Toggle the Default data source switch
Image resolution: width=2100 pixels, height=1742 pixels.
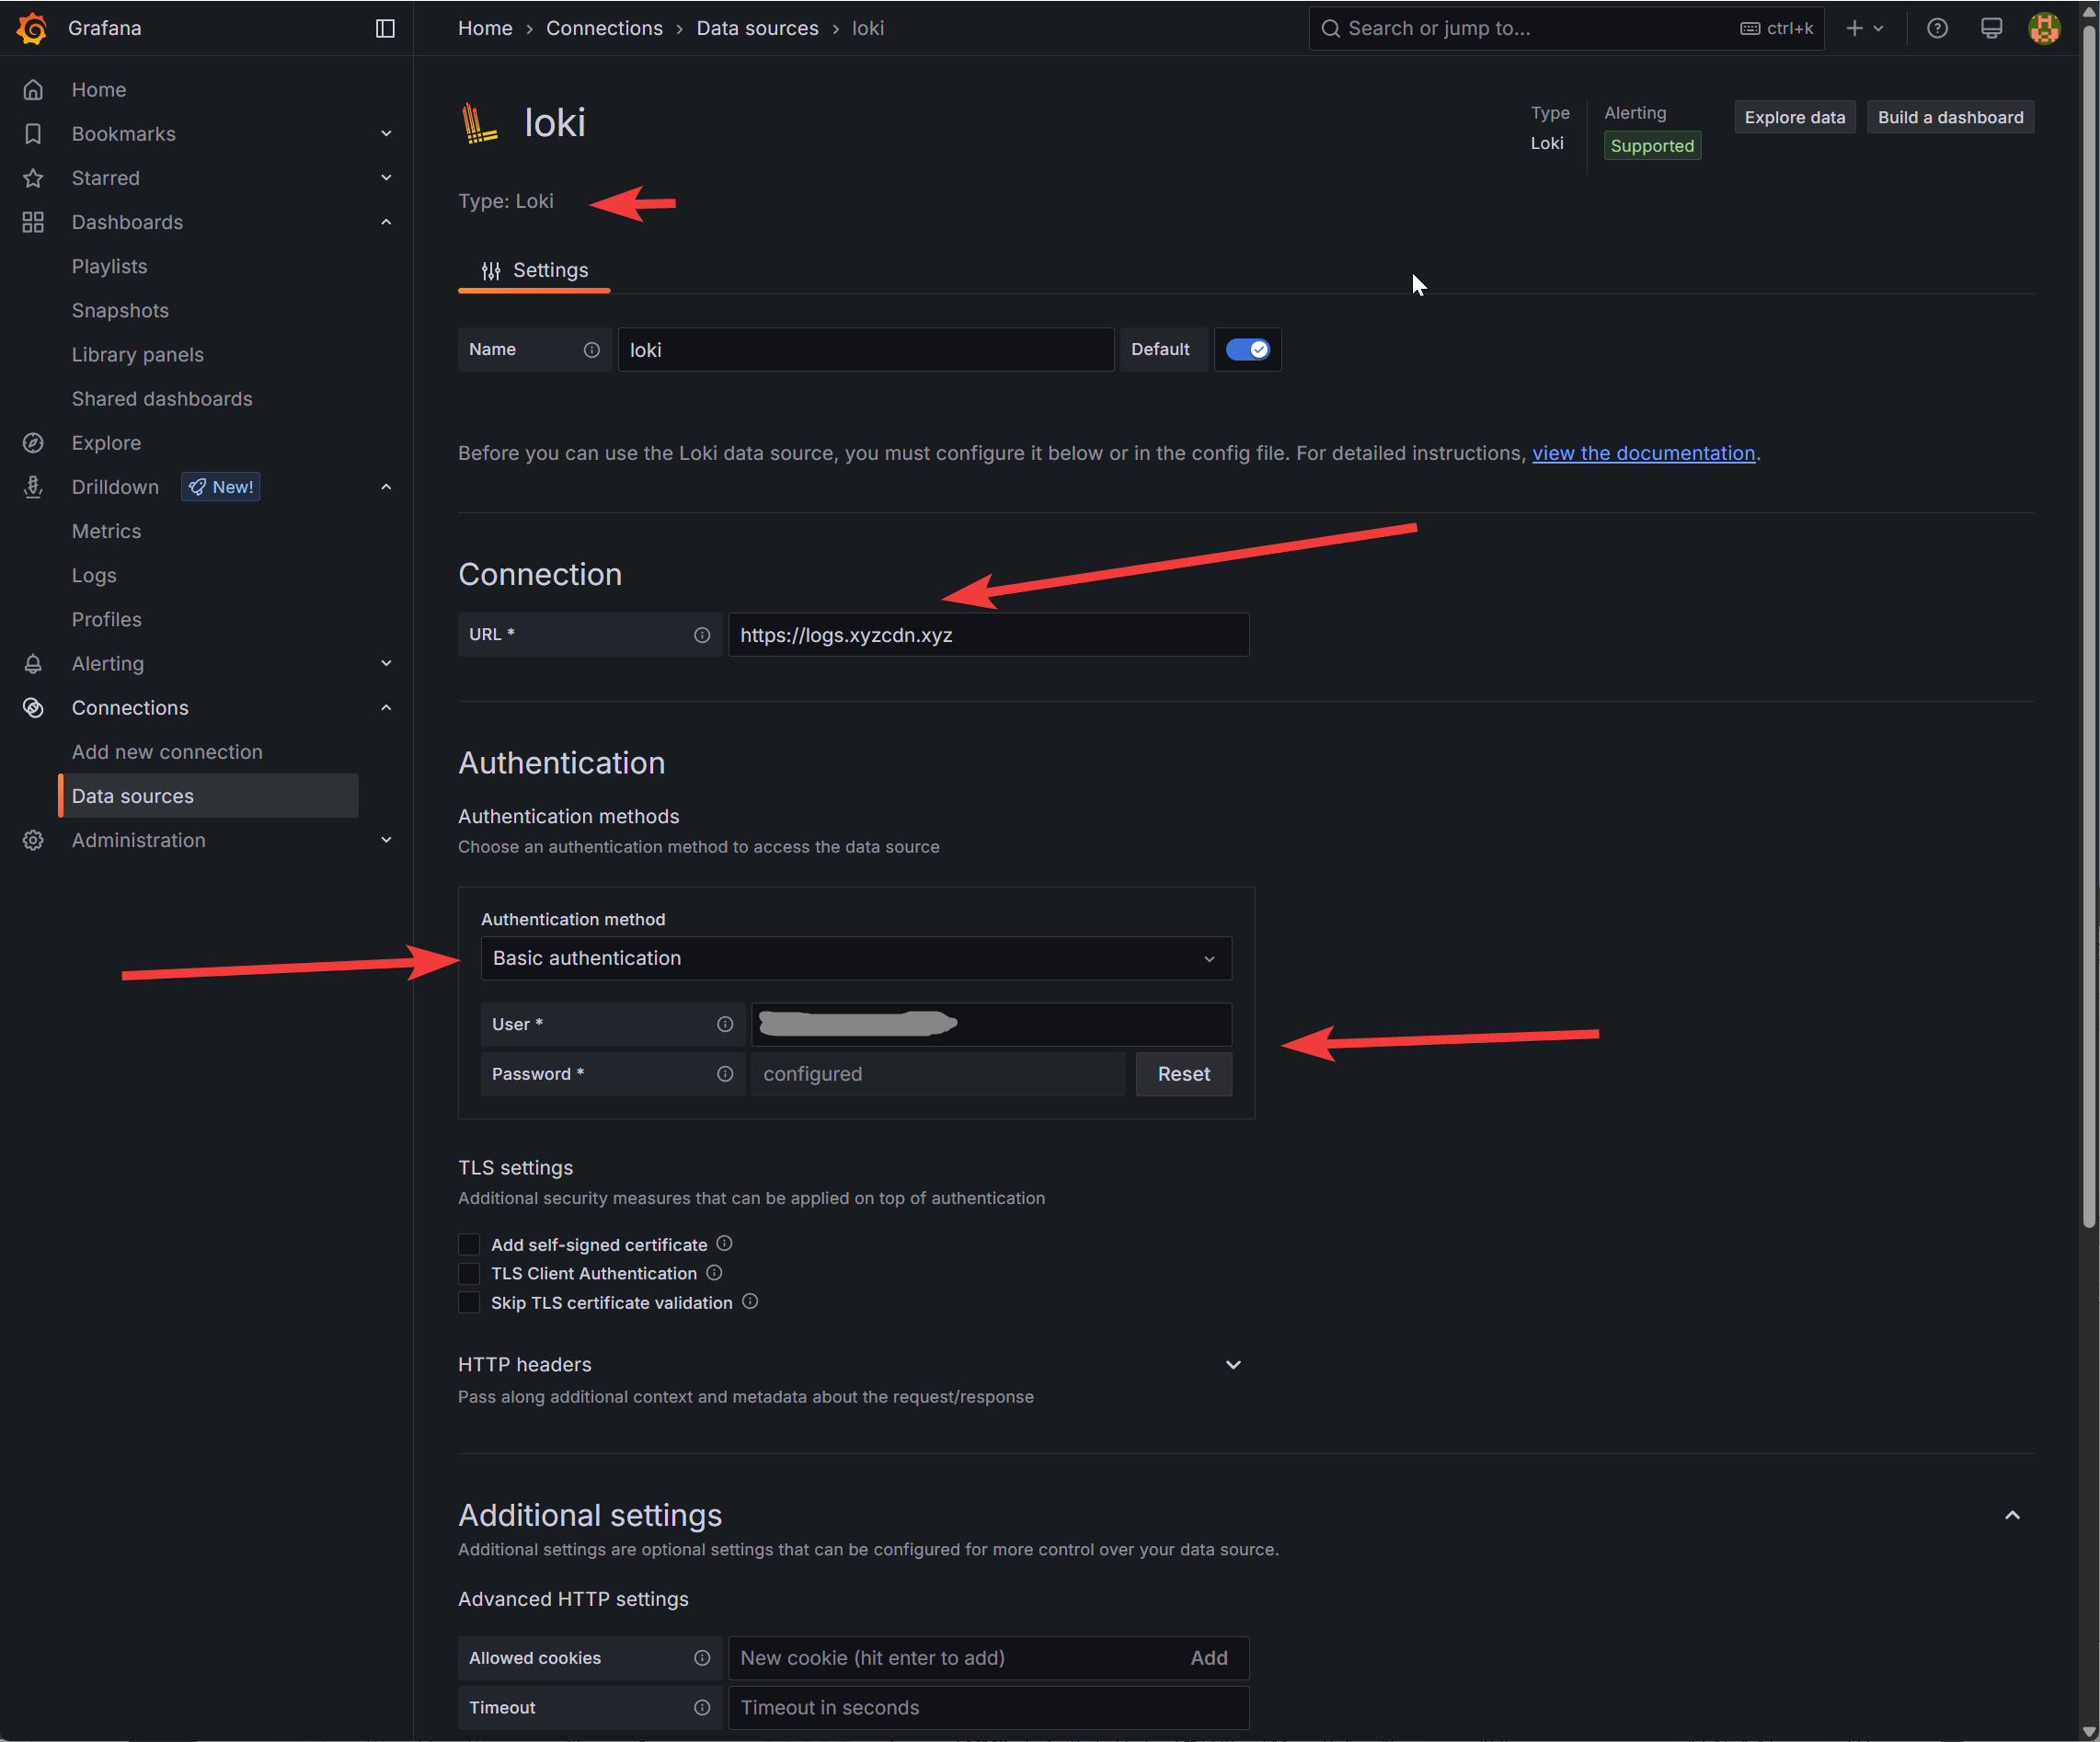coord(1247,350)
